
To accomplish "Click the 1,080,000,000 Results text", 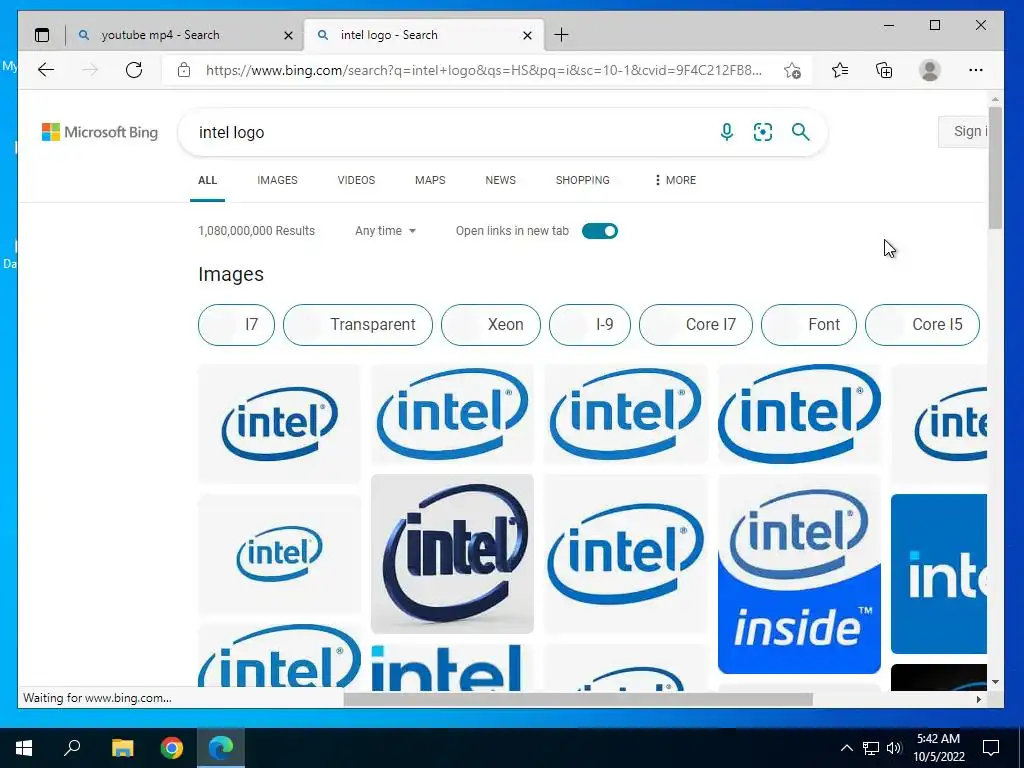I will [x=257, y=231].
